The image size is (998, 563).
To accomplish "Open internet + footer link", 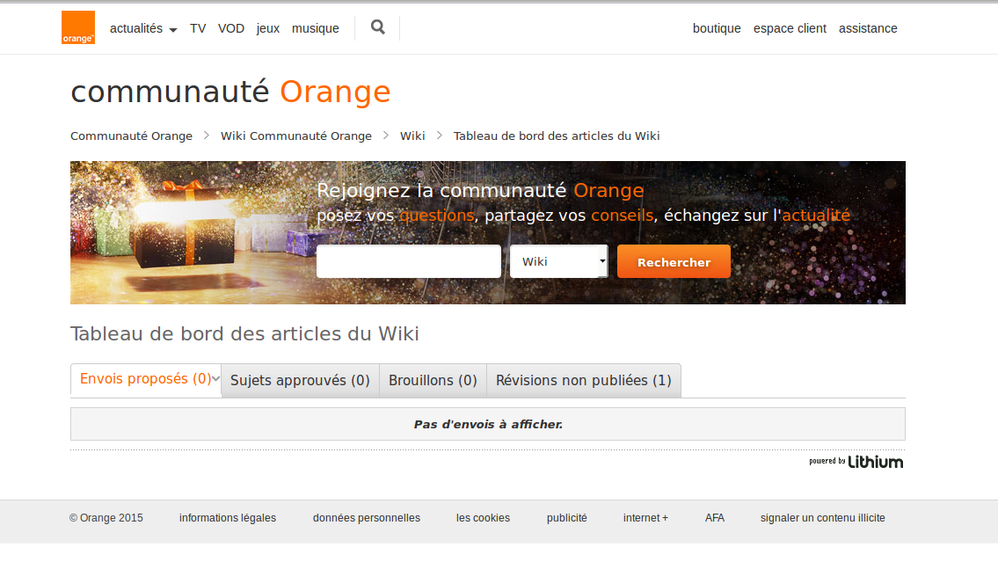I will pos(645,518).
